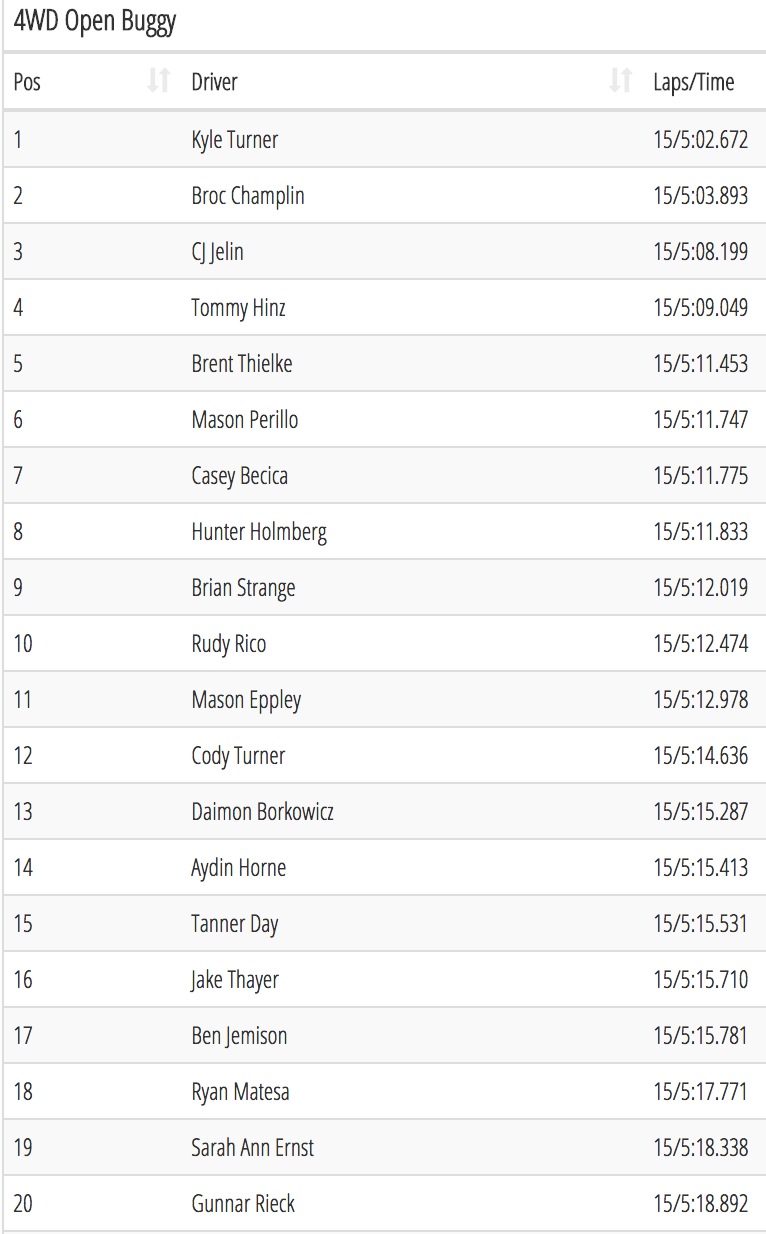Click Gunnar Rieck's time 15/5:18.892

[700, 1203]
